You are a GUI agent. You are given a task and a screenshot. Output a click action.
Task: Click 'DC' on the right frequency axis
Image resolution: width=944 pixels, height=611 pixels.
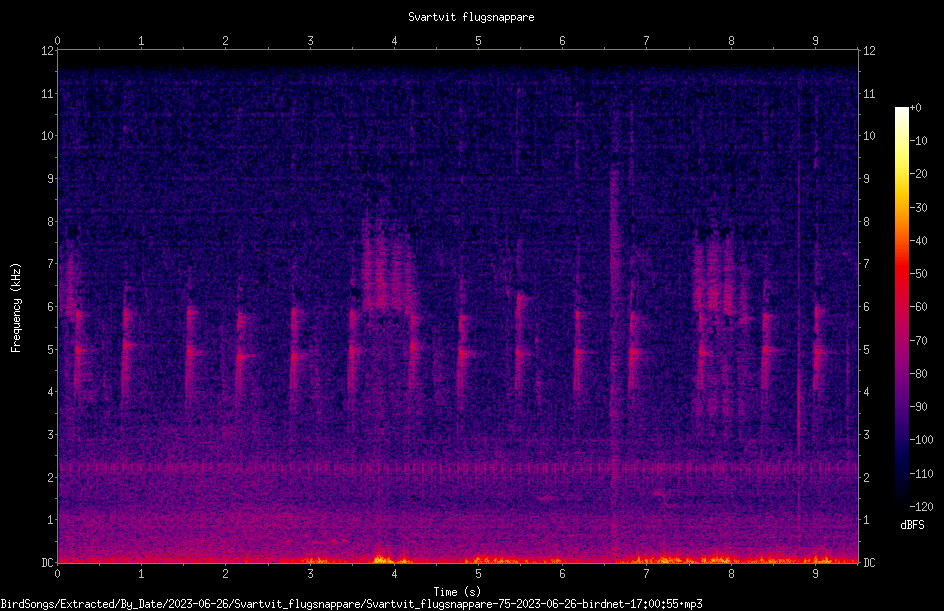click(x=869, y=562)
